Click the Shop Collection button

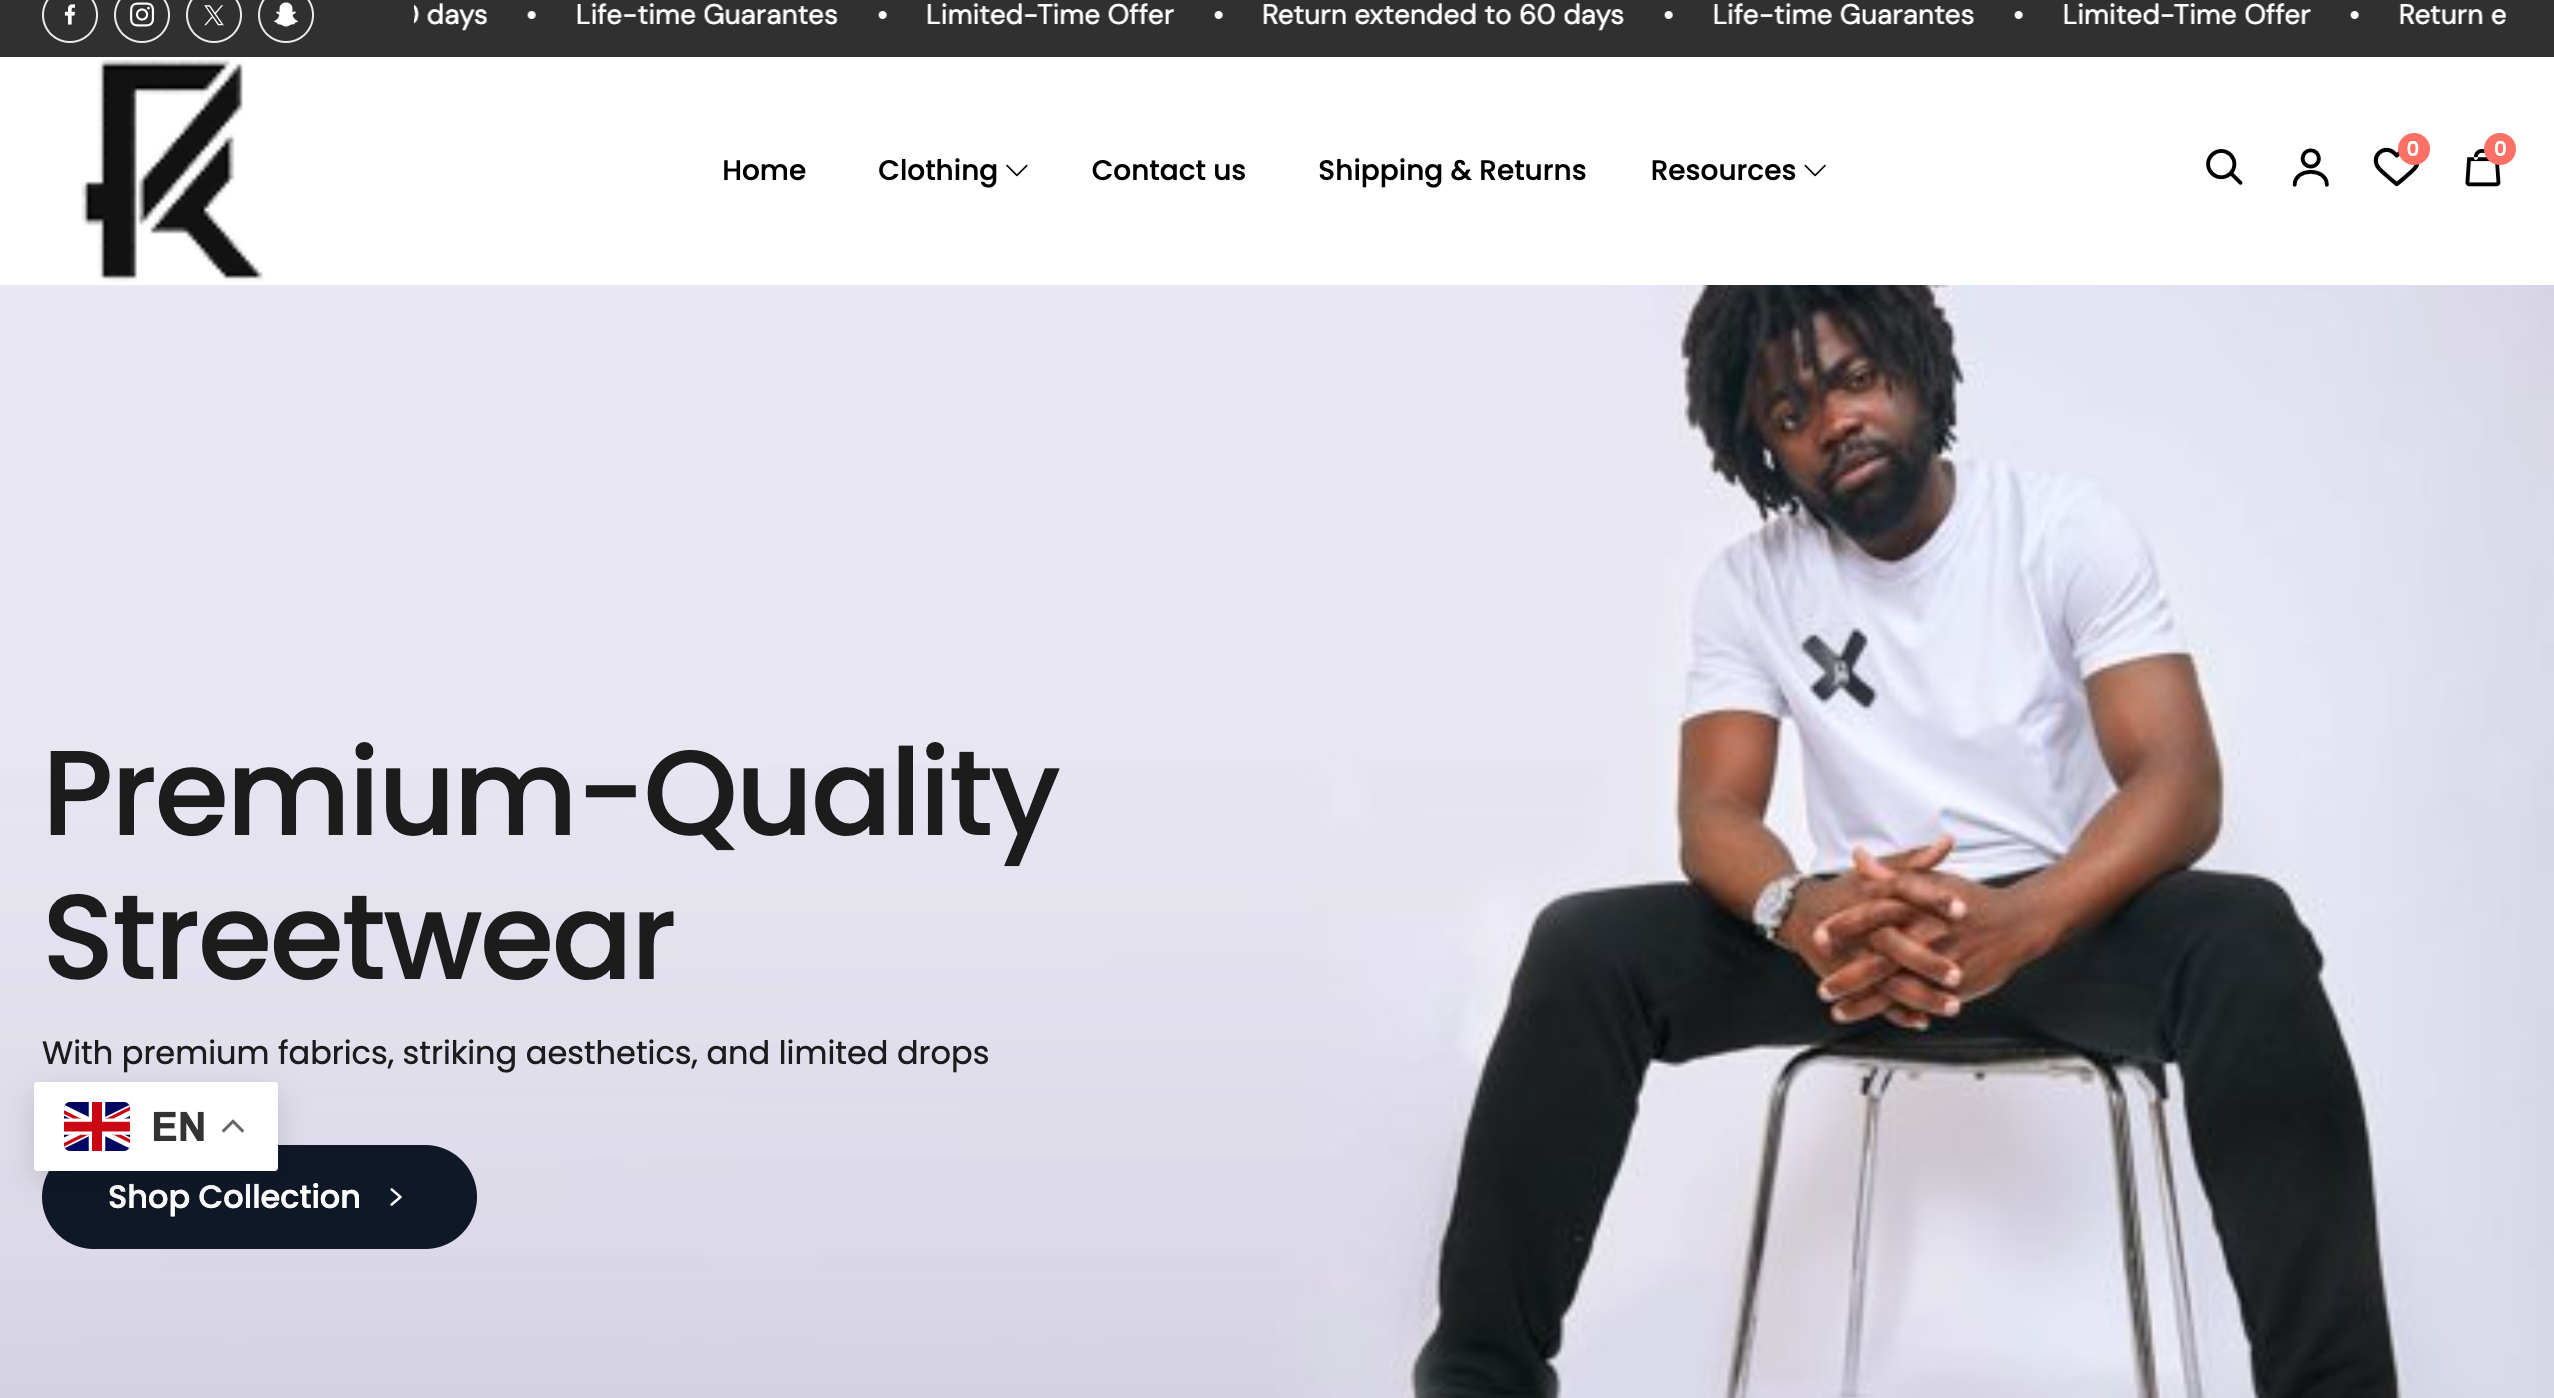click(x=259, y=1197)
